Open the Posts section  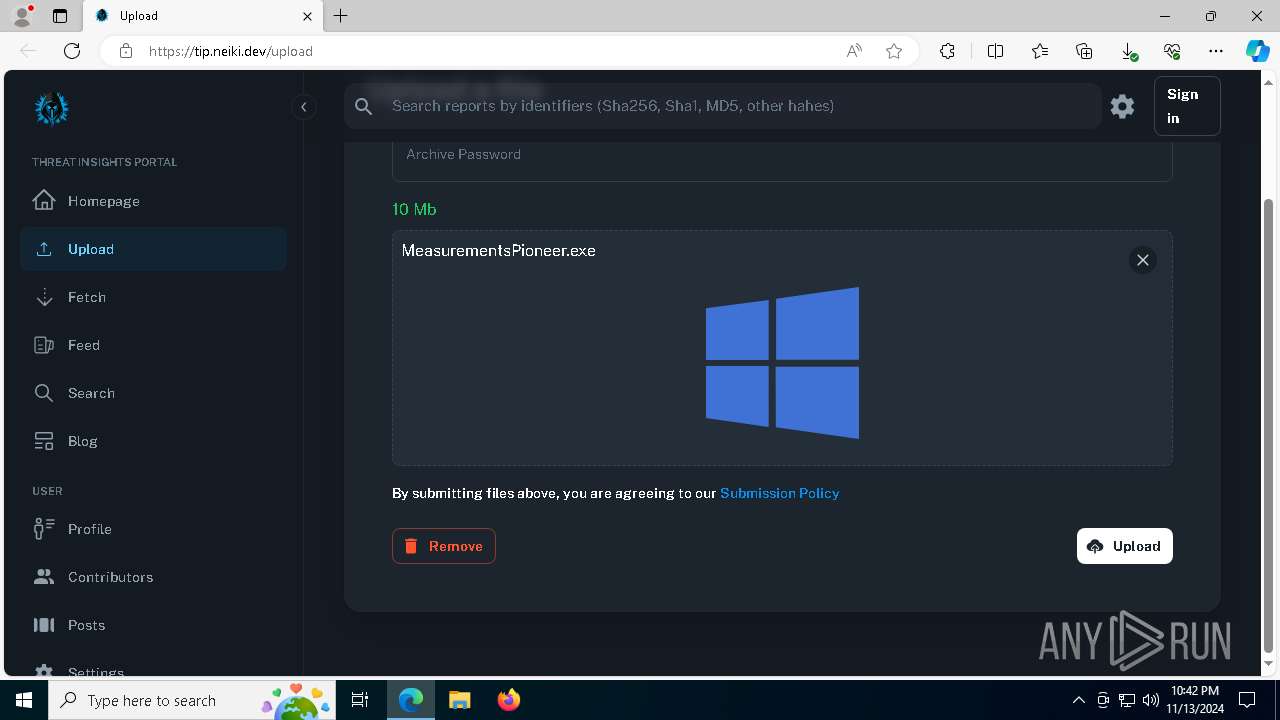pos(153,625)
